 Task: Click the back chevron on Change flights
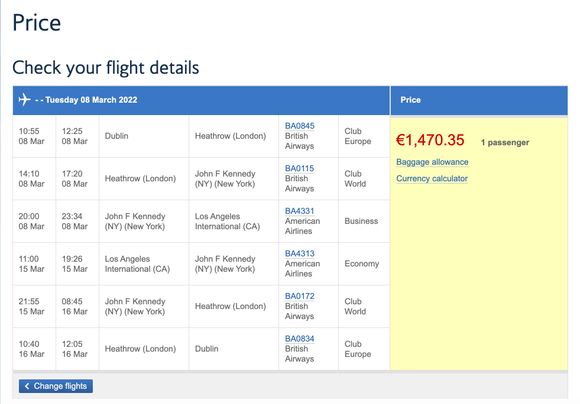27,386
